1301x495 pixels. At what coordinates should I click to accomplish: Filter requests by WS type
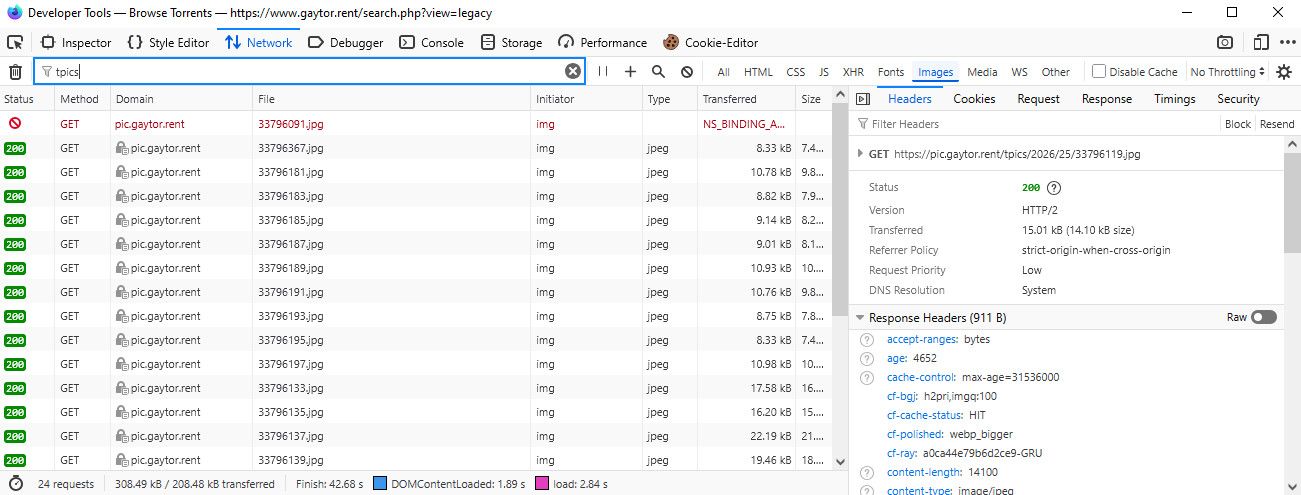click(1019, 72)
